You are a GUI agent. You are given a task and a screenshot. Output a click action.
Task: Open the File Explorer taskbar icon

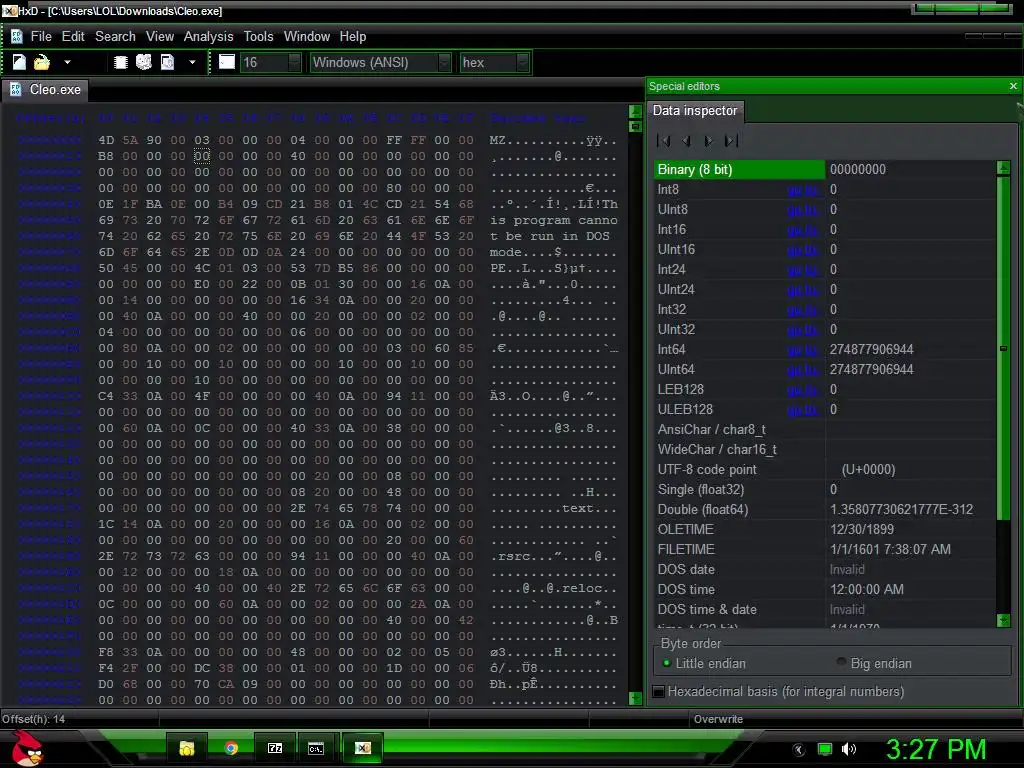(x=187, y=748)
